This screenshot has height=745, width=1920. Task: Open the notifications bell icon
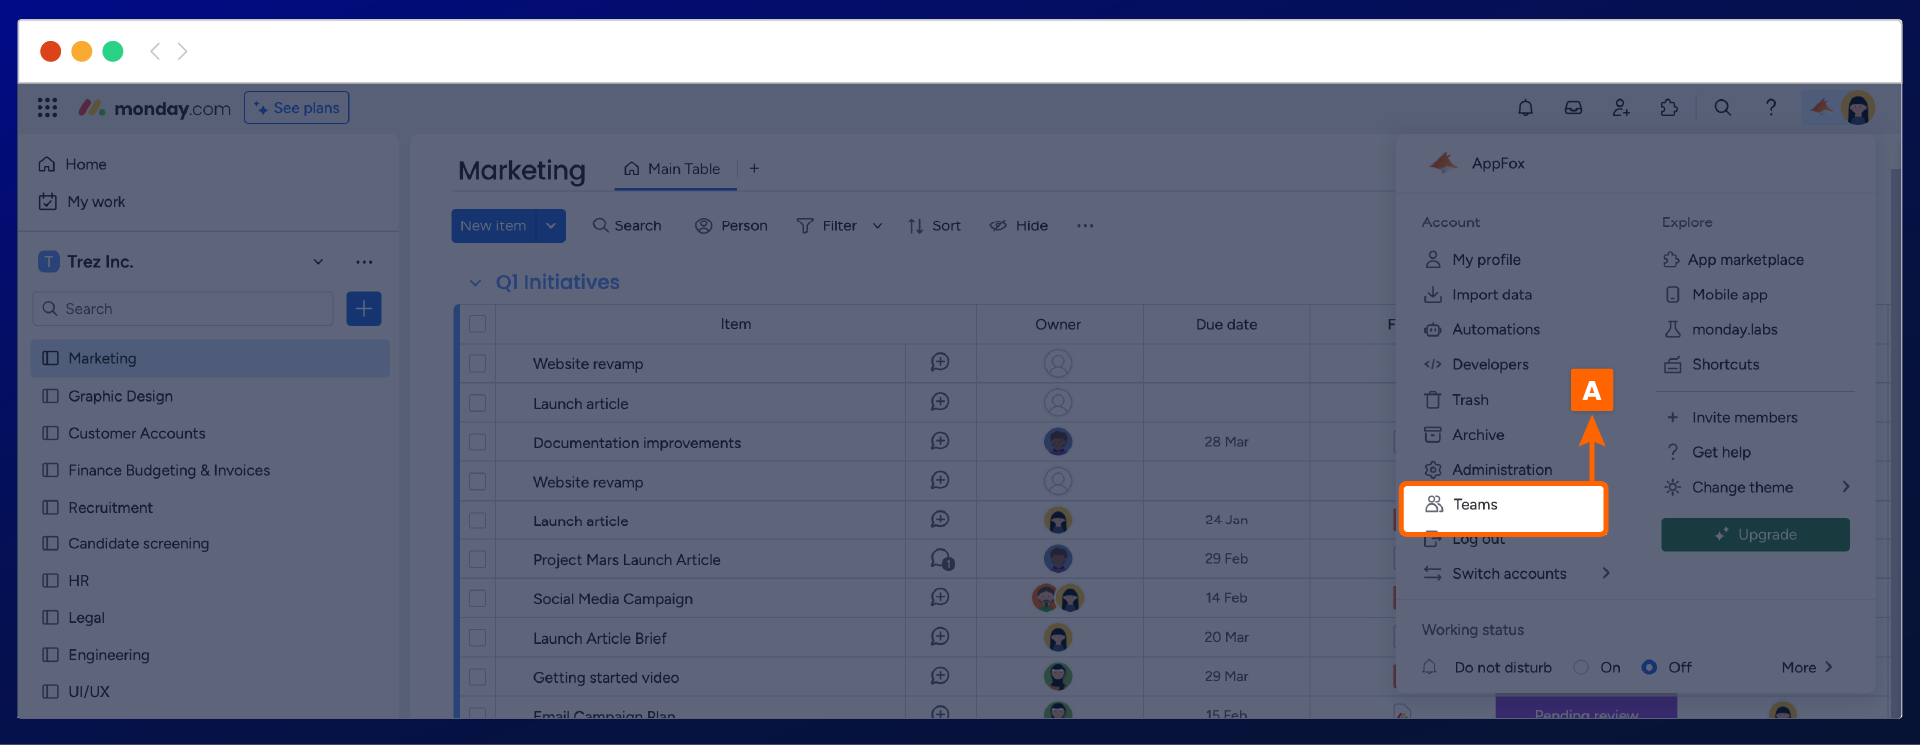click(1525, 108)
